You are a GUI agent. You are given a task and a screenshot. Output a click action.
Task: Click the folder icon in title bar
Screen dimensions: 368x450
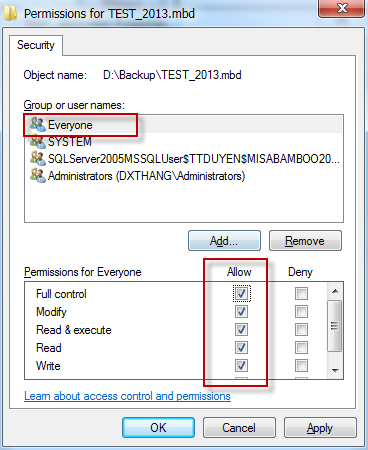pos(11,13)
